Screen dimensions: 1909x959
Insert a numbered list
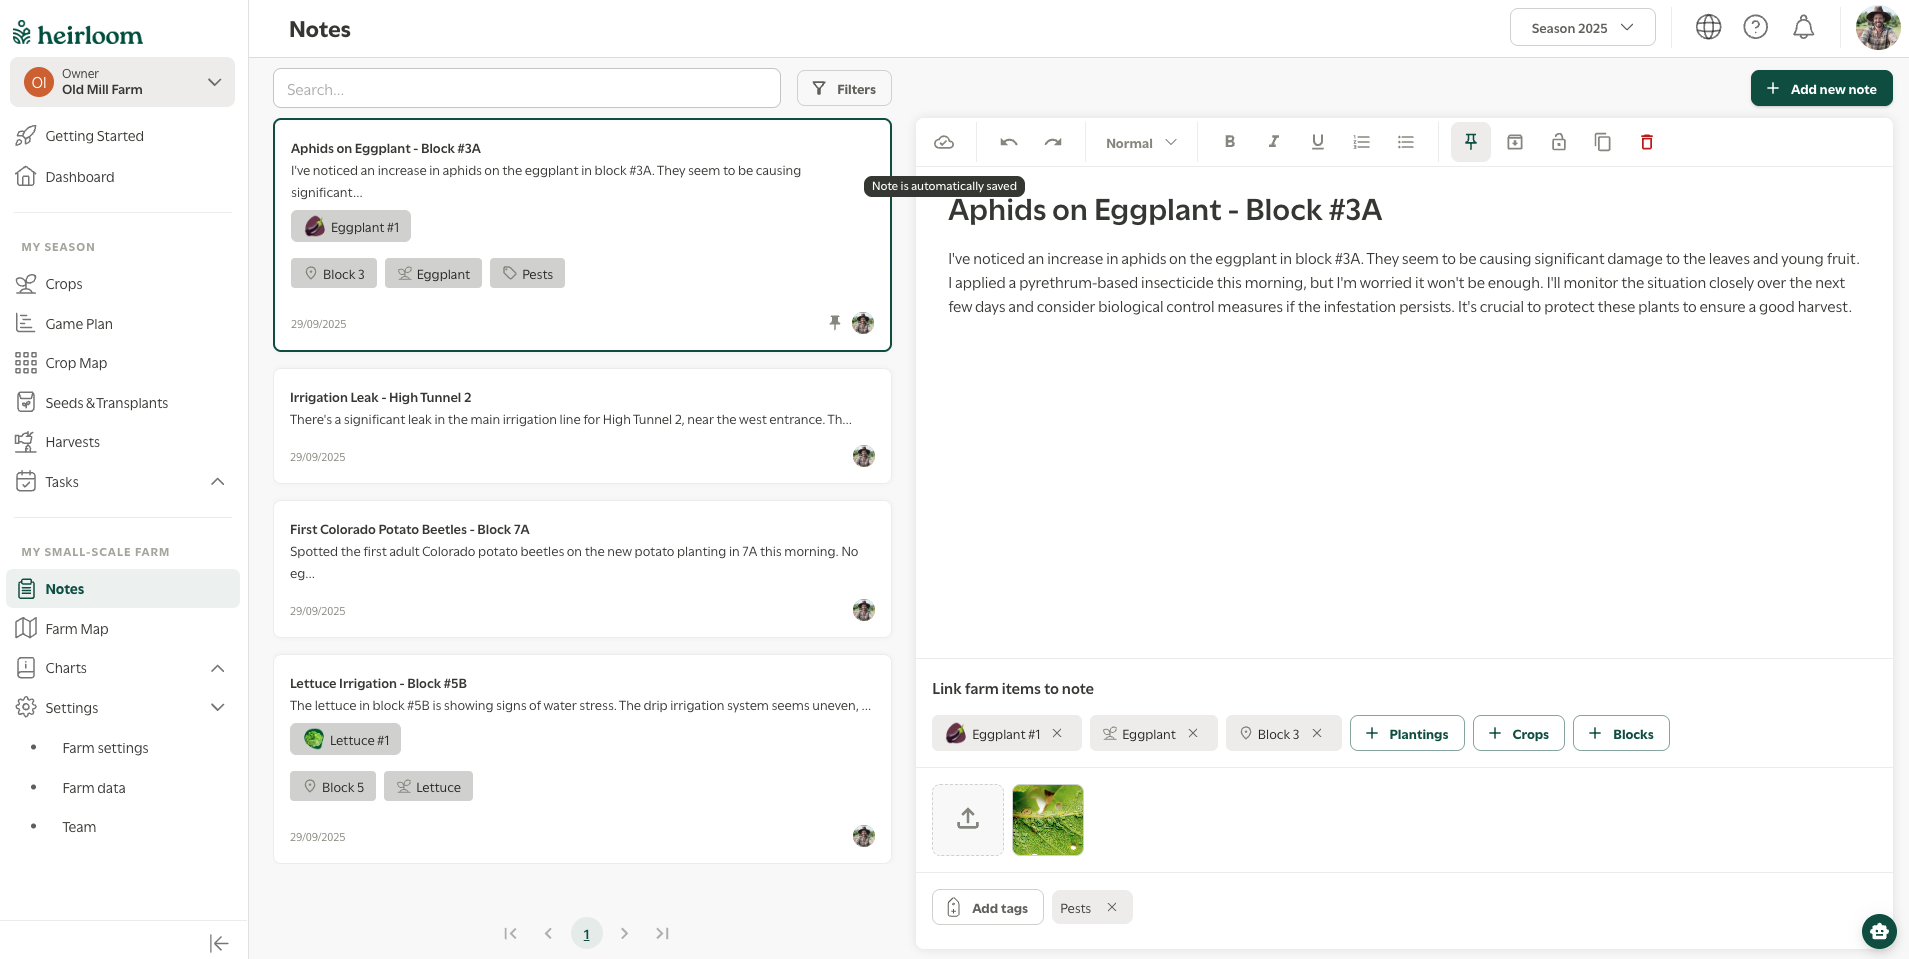1361,143
